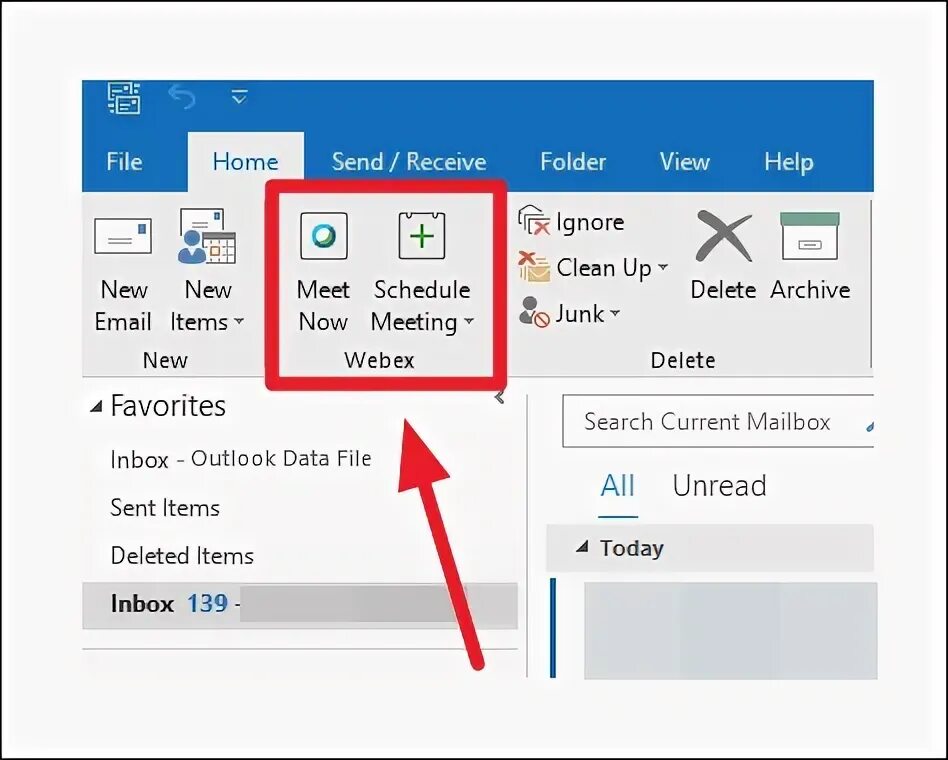948x760 pixels.
Task: Collapse the Favorites section triangle
Action: click(96, 407)
